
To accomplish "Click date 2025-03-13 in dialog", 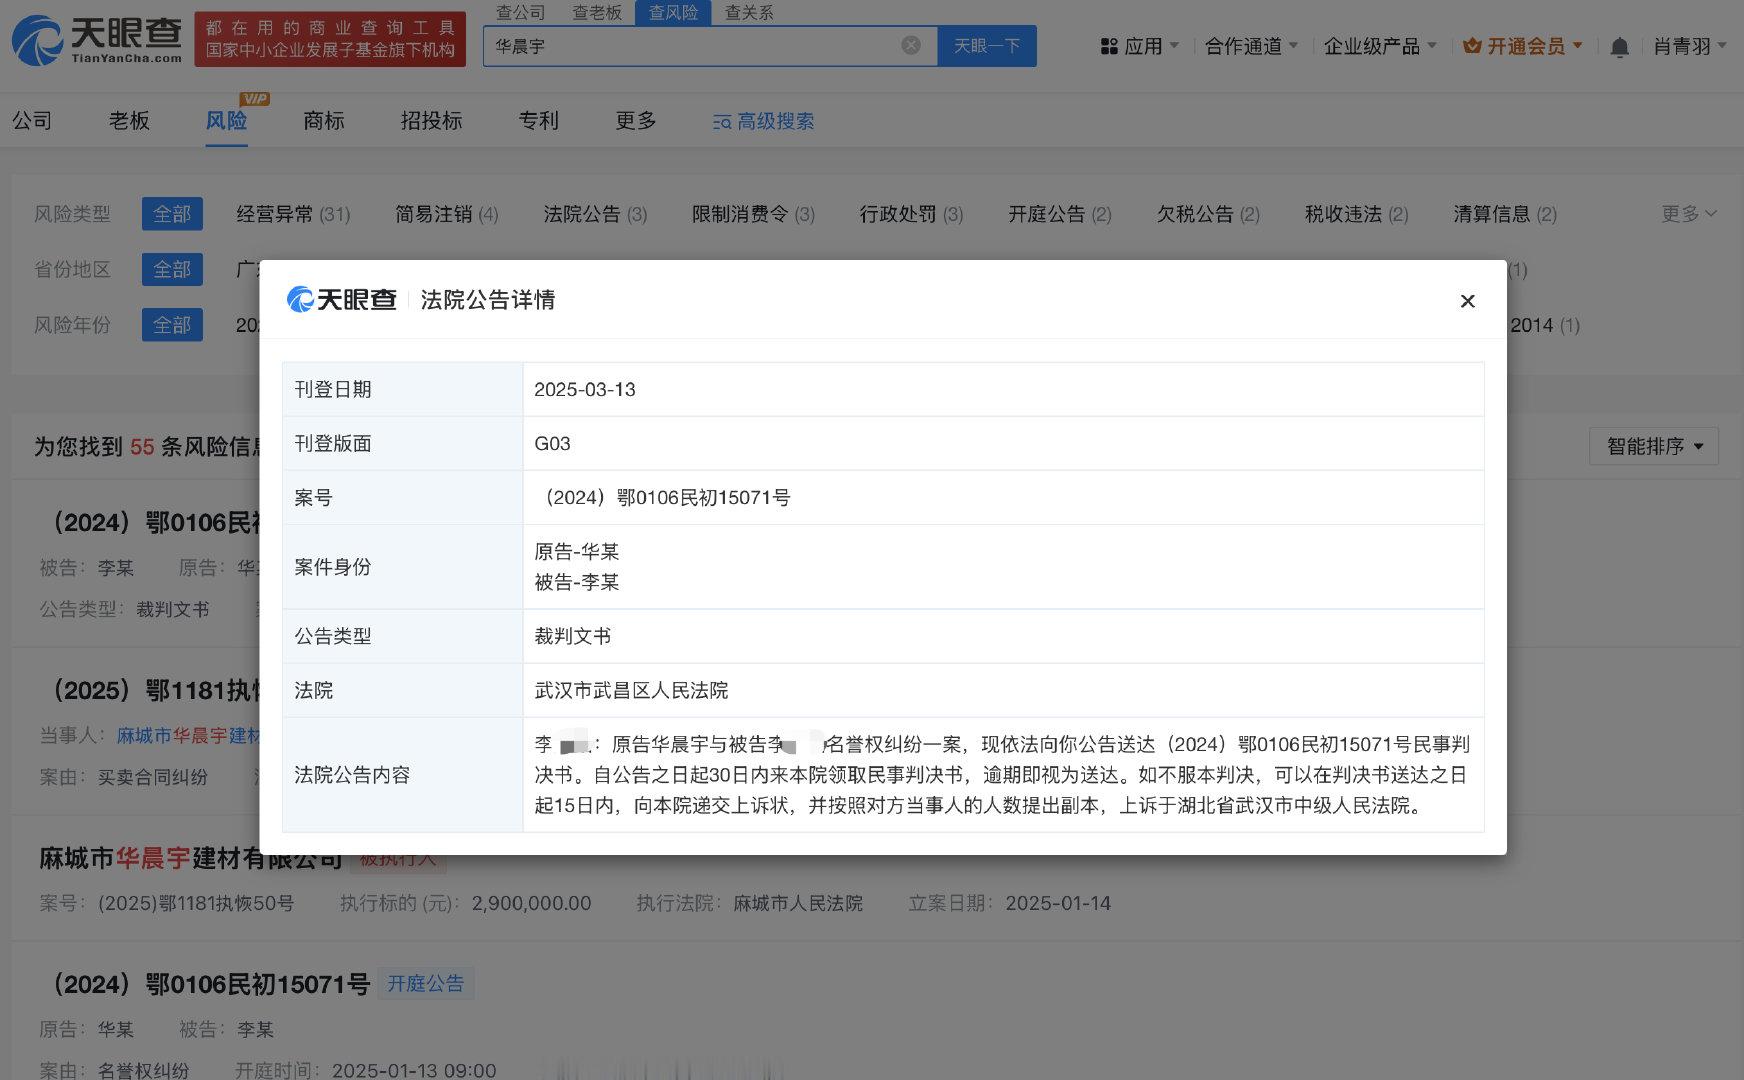I will [x=585, y=390].
